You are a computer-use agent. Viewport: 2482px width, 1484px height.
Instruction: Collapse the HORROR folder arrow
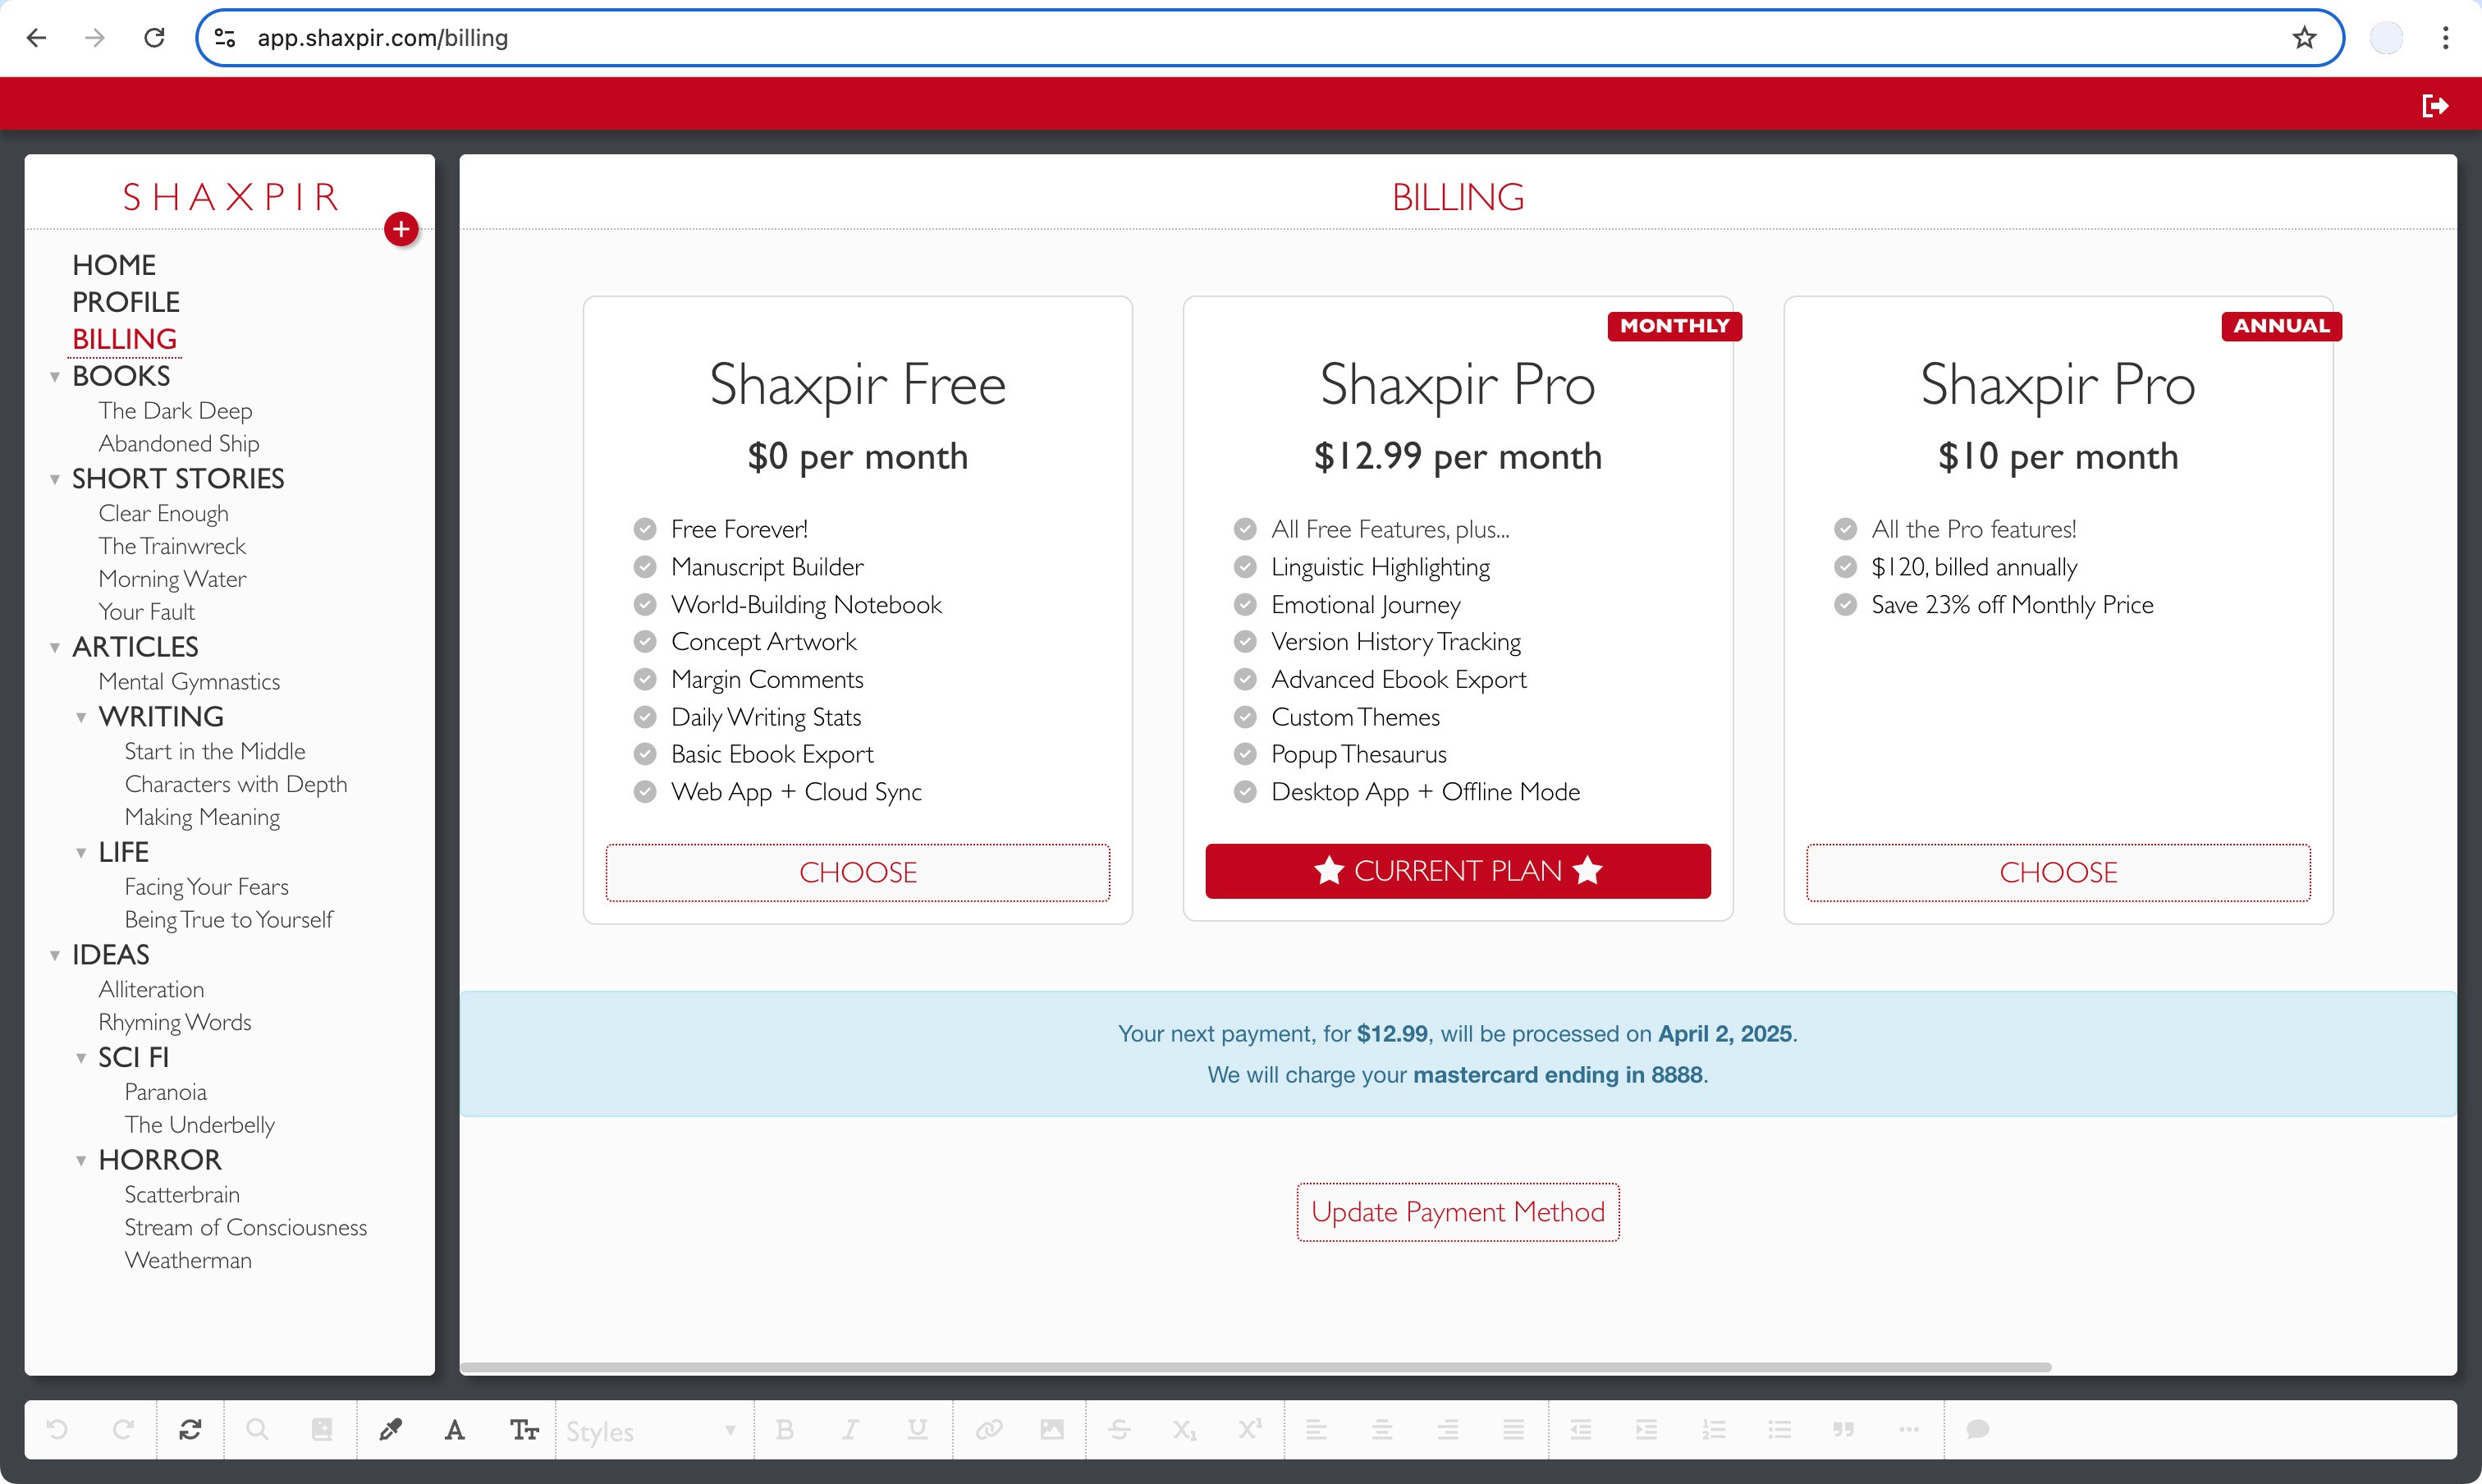(x=81, y=1160)
